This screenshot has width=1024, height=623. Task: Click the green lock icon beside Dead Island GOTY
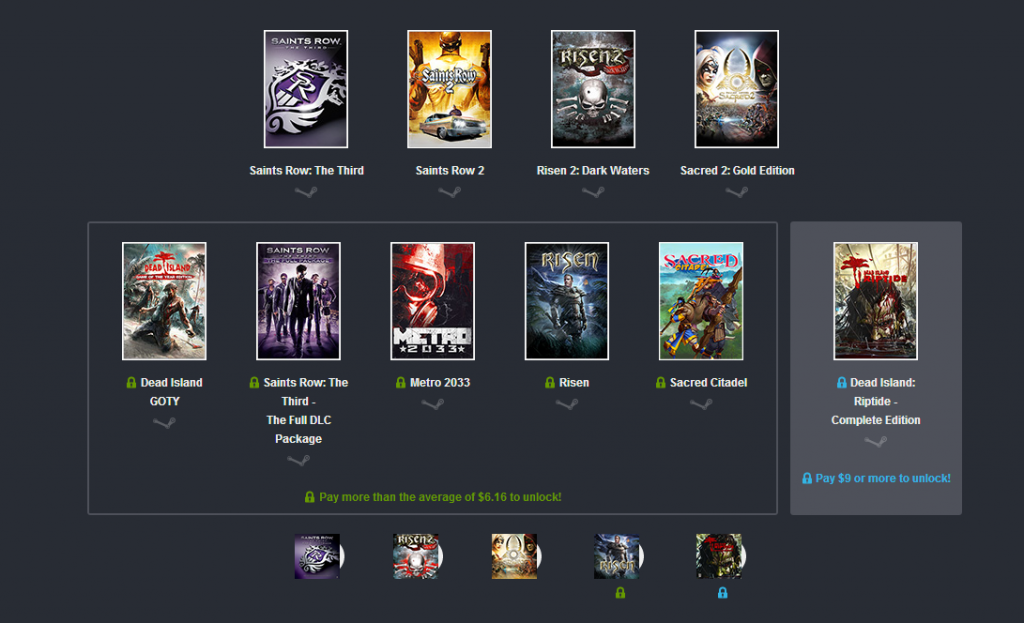(131, 383)
